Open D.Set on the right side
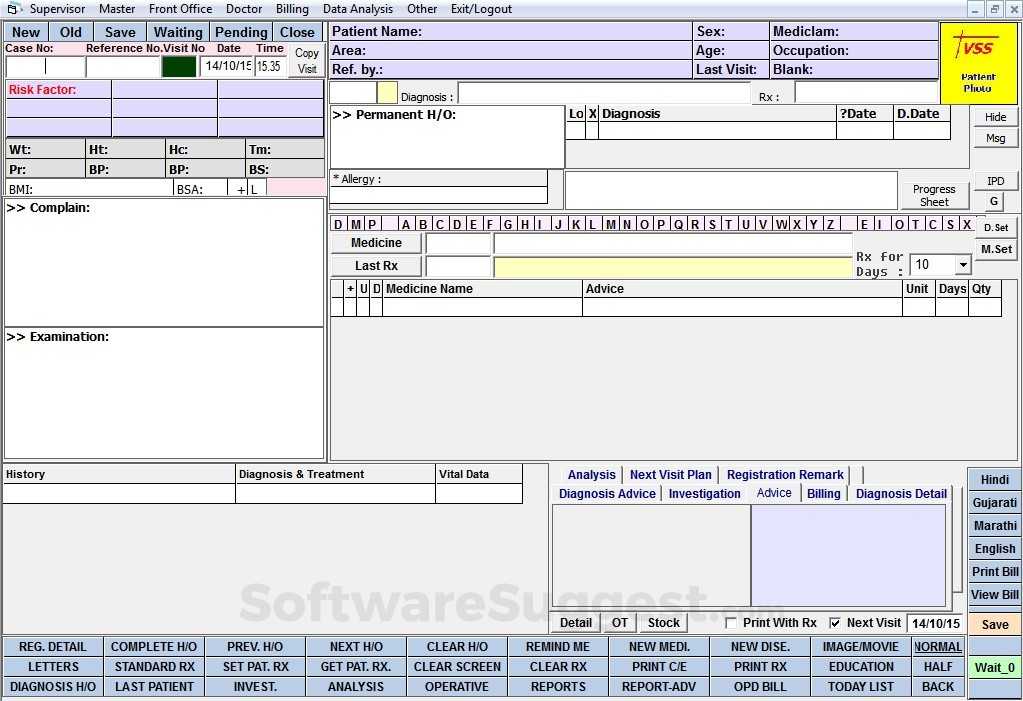This screenshot has height=701, width=1023. tap(996, 227)
